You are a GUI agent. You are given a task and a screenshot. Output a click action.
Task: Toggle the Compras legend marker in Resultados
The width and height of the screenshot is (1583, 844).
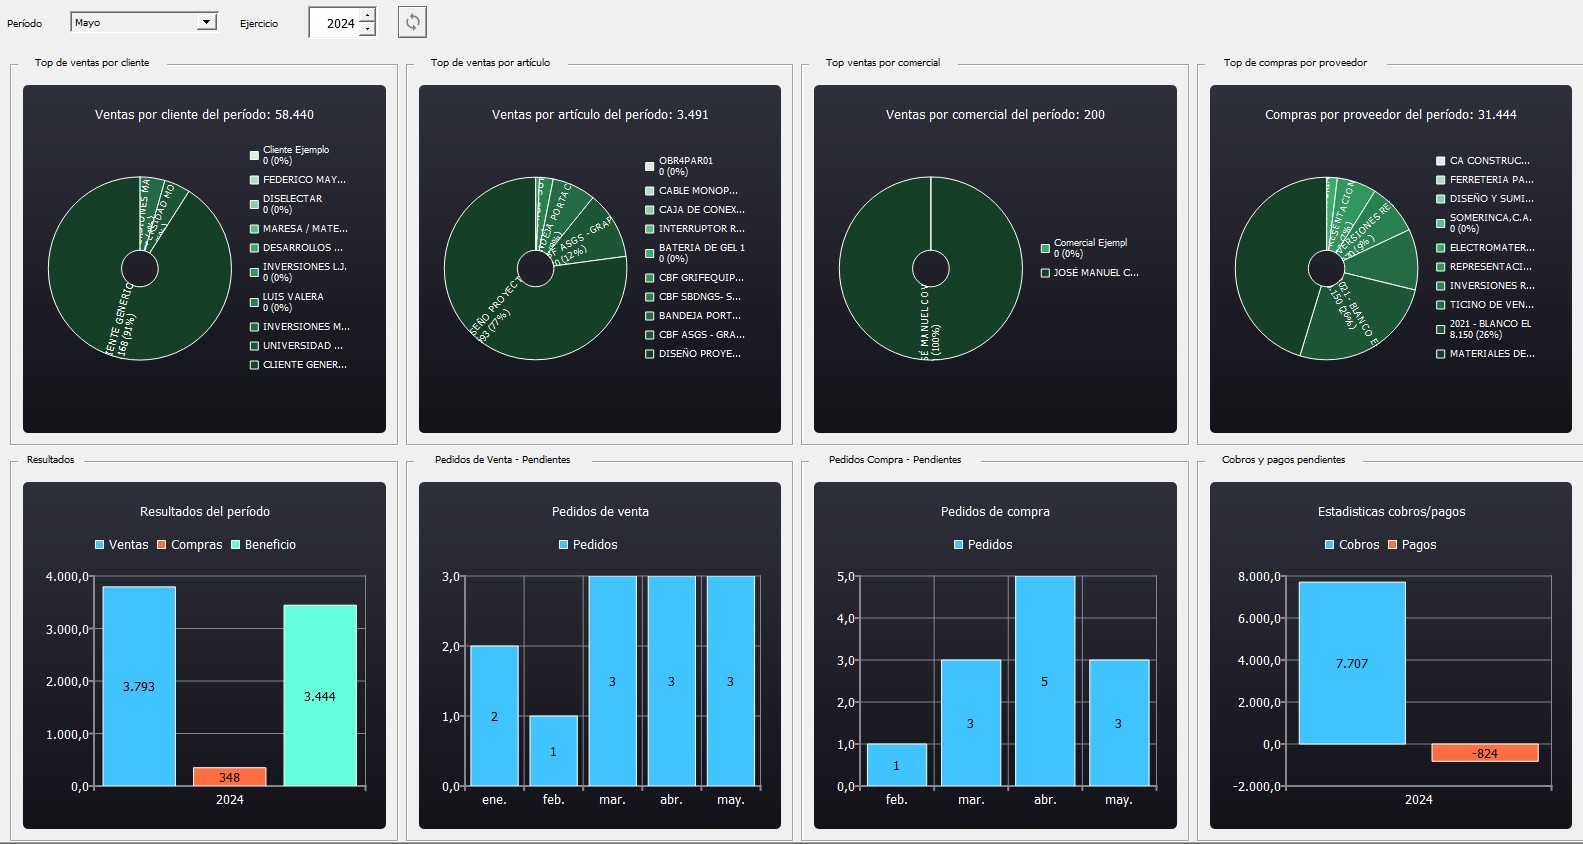[x=162, y=545]
